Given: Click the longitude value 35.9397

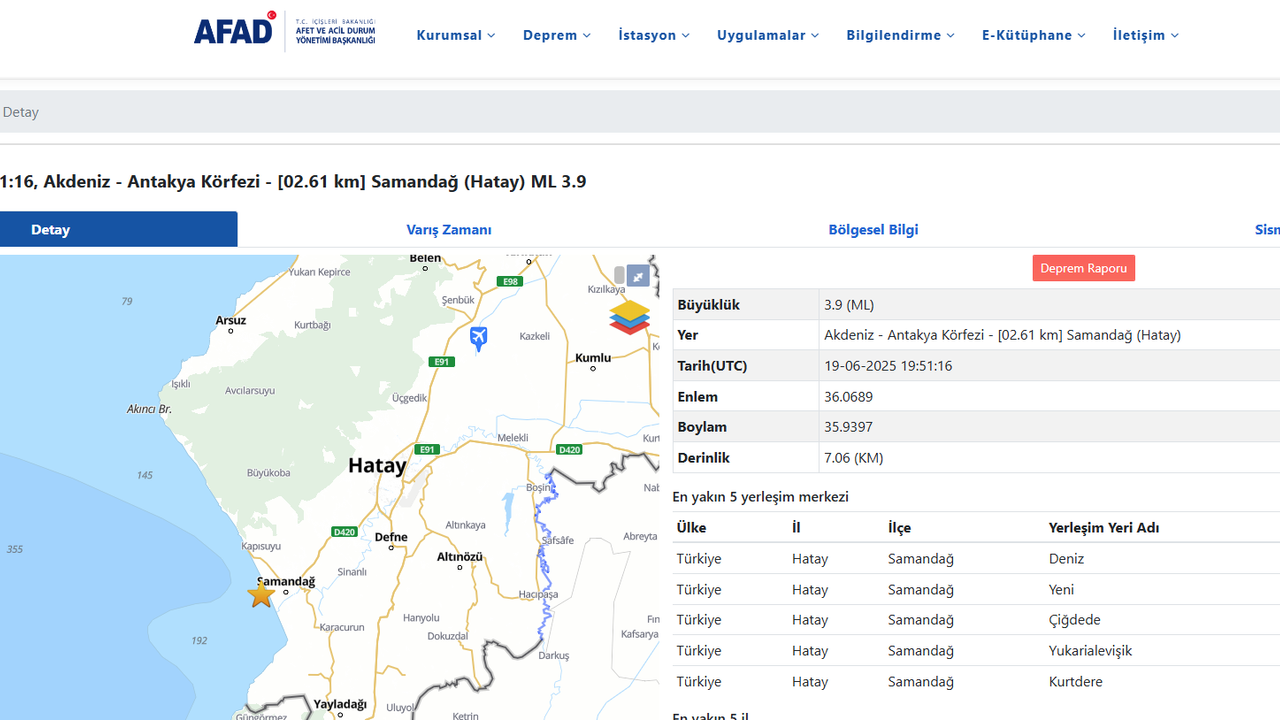Looking at the screenshot, I should 848,427.
